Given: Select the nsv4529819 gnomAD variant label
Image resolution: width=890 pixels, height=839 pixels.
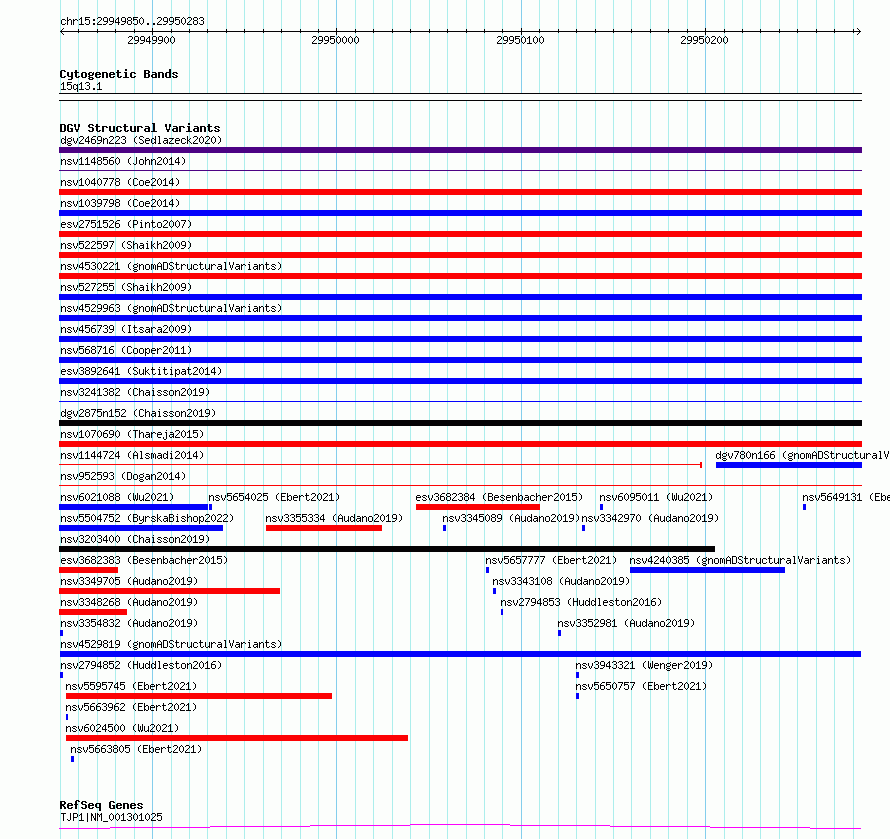Looking at the screenshot, I should pyautogui.click(x=171, y=644).
